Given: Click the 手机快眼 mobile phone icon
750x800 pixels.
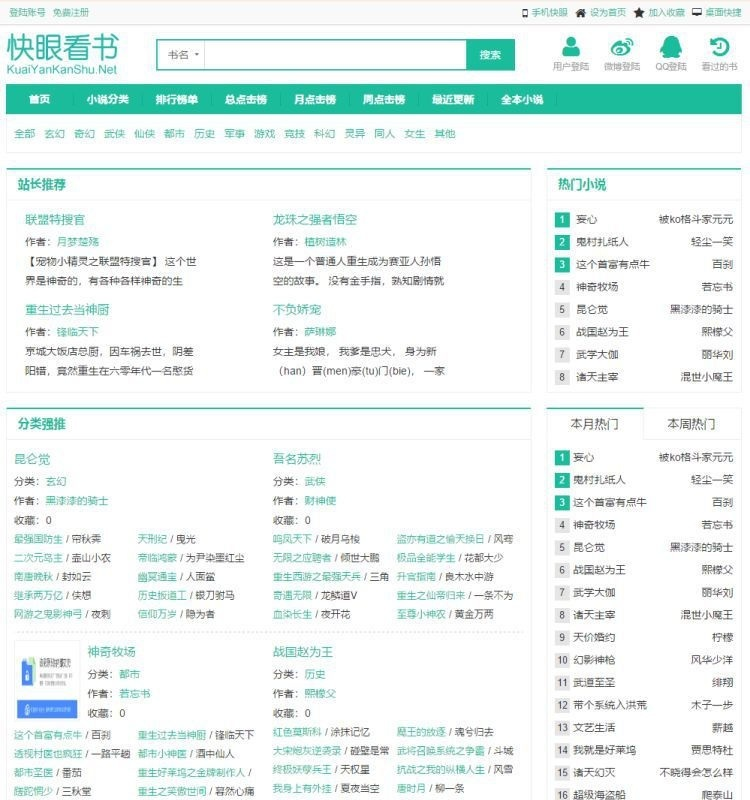Looking at the screenshot, I should 524,13.
